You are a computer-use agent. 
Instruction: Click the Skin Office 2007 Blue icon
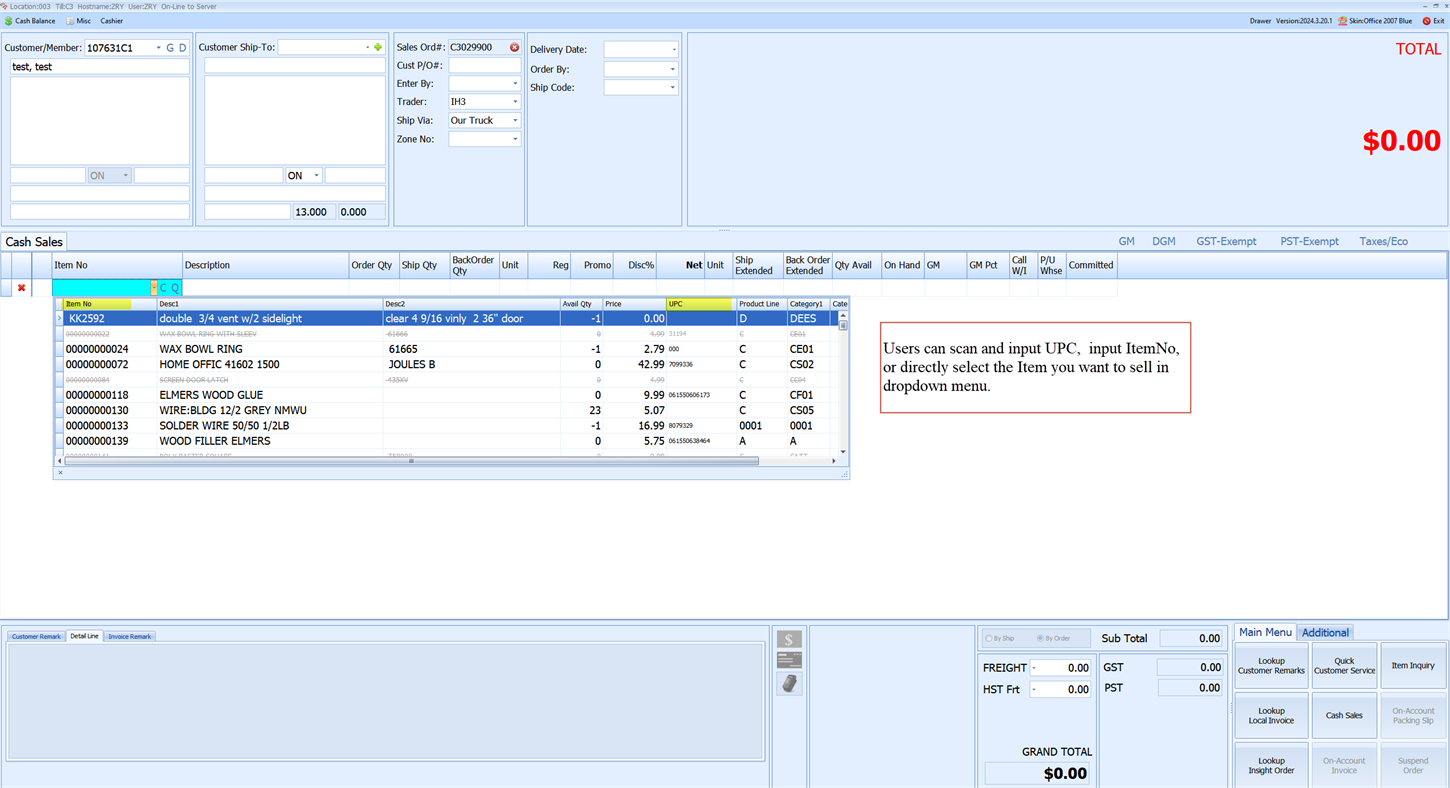click(1342, 21)
